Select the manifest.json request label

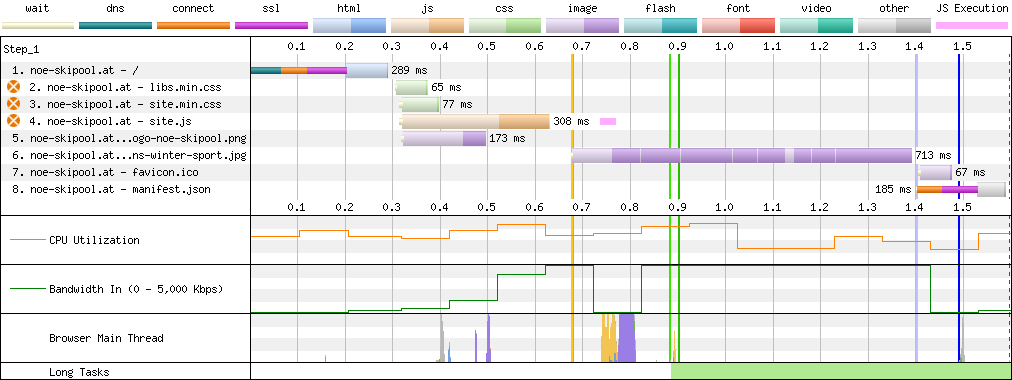point(111,190)
